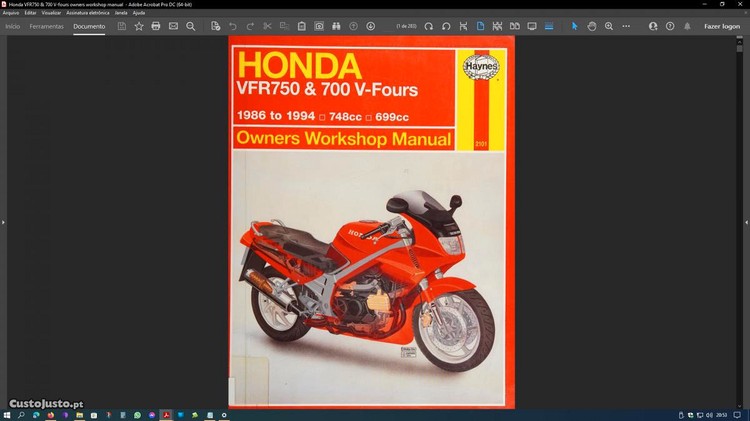Screen dimensions: 750x421
Task: Go to next page down arrow
Action: point(371,26)
